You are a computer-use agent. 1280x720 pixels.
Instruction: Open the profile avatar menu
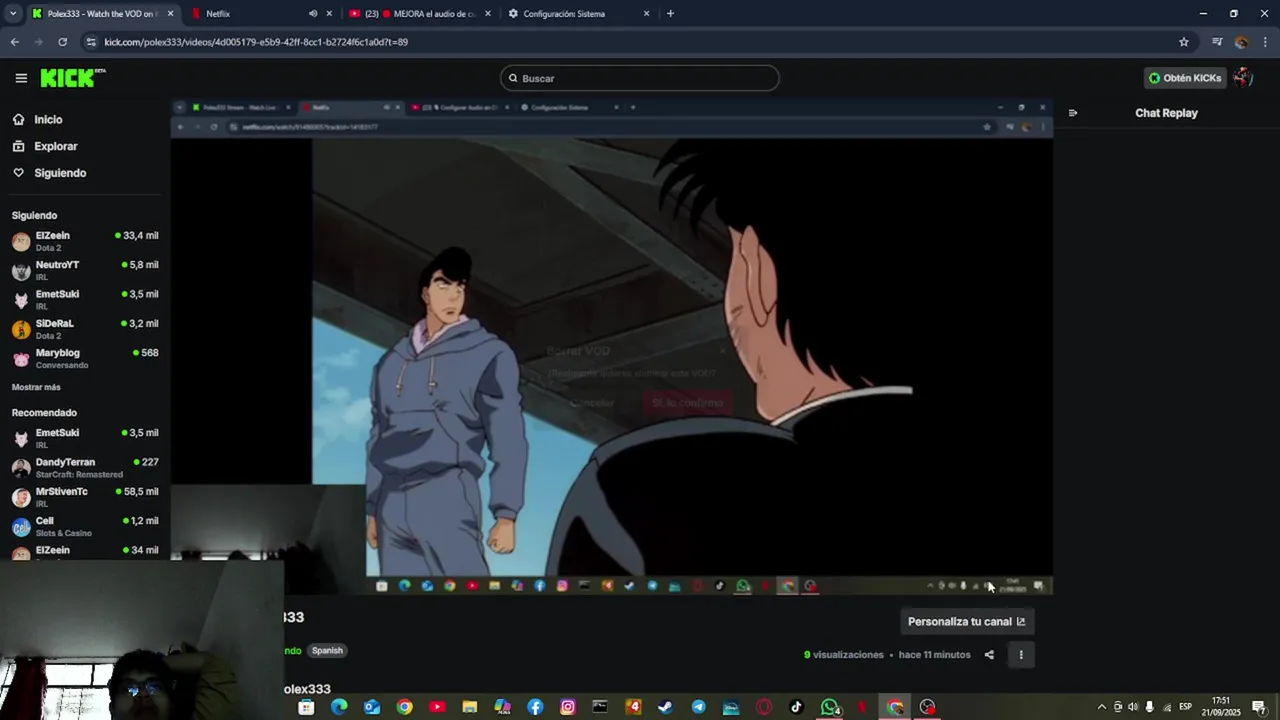click(1243, 78)
